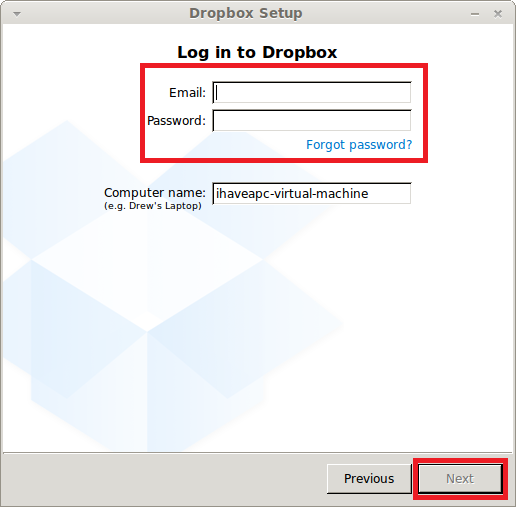Go back with the Previous button
516x507 pixels.
369,479
